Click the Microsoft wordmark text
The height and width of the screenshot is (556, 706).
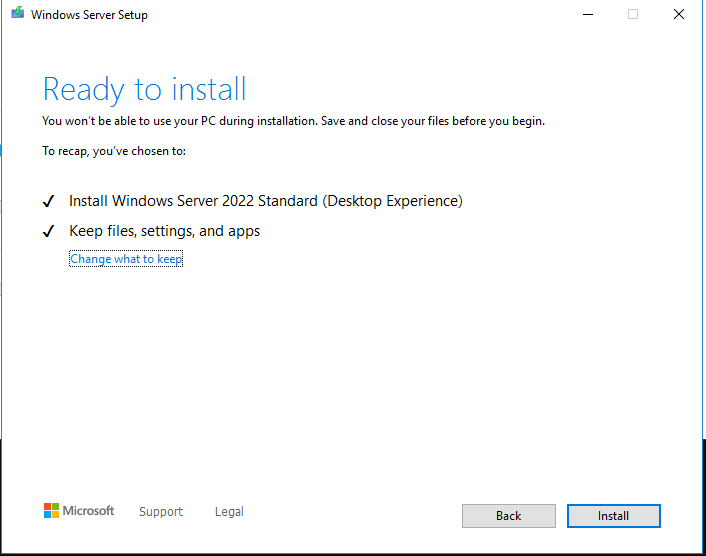88,511
